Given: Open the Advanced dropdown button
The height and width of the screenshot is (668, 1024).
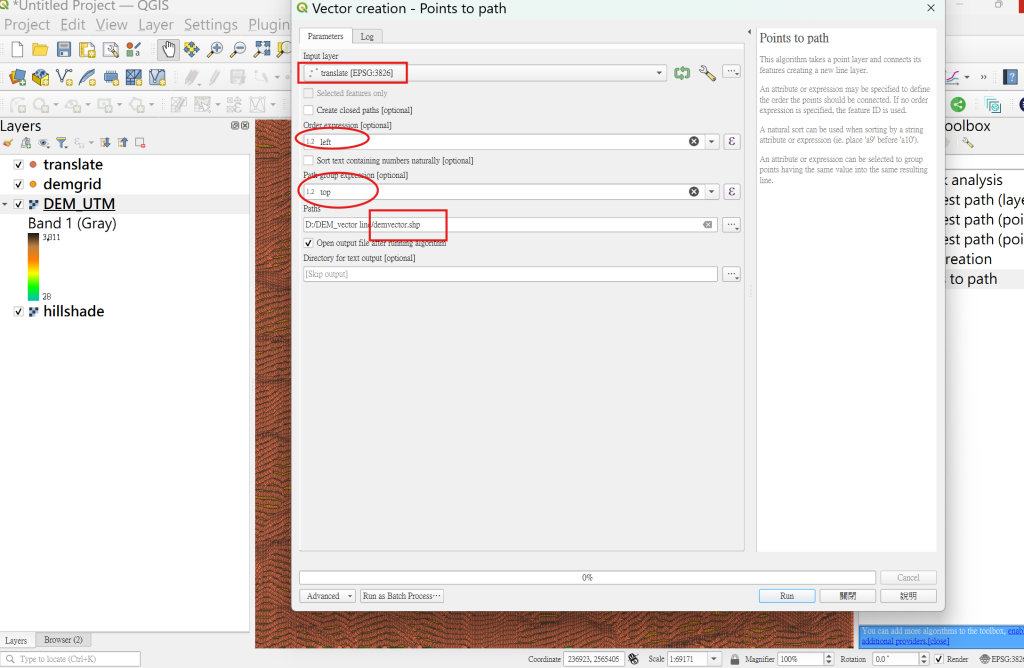Looking at the screenshot, I should (x=327, y=596).
